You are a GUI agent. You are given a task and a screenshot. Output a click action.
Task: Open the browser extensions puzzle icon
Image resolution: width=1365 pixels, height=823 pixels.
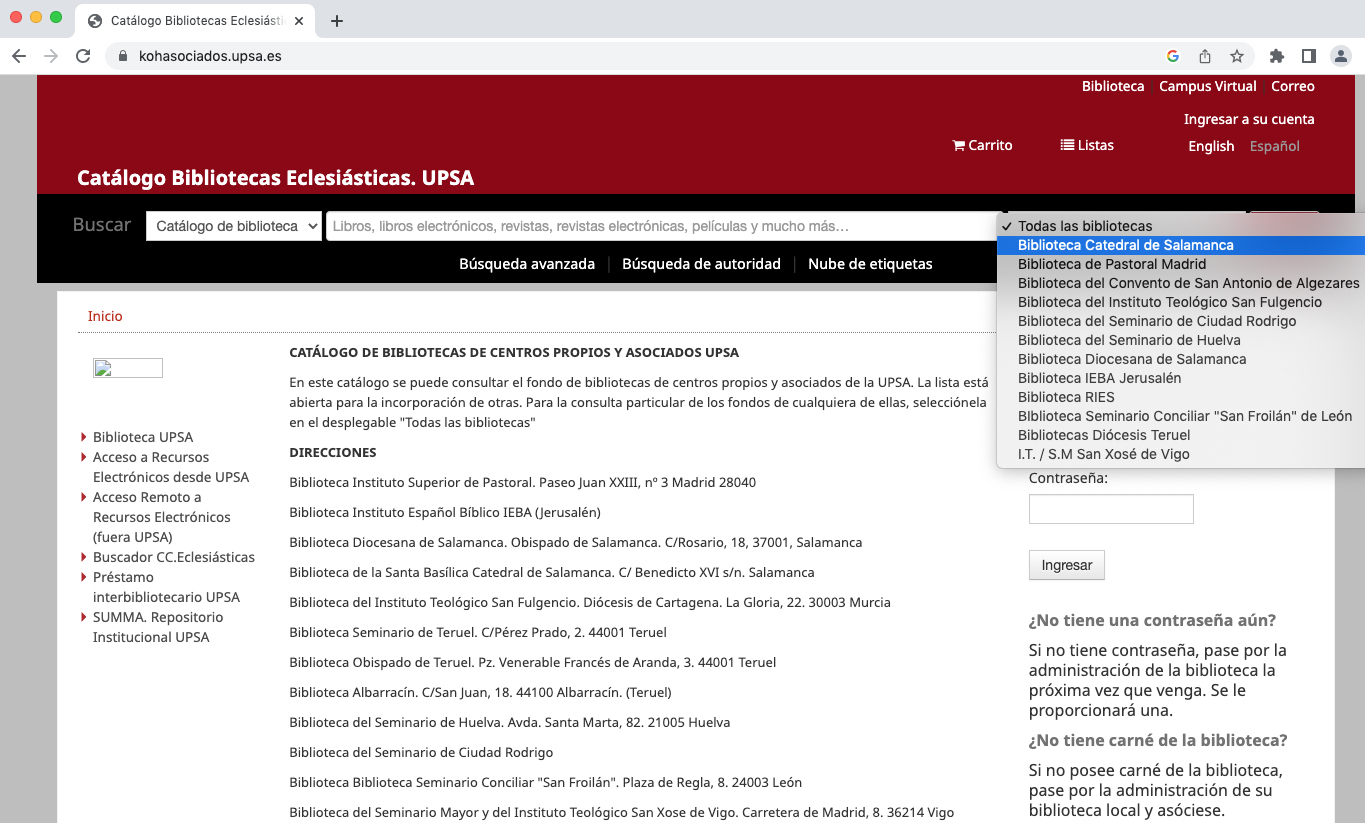(1277, 56)
